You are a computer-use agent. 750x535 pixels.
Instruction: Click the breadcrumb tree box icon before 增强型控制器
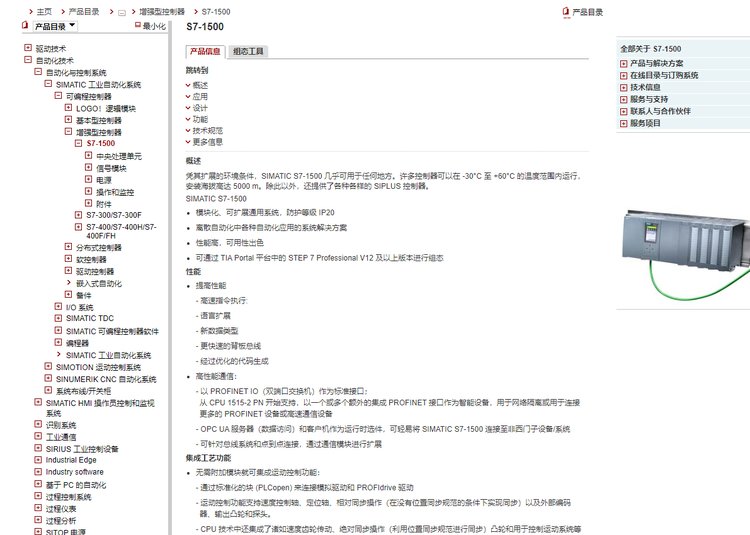pyautogui.click(x=121, y=12)
